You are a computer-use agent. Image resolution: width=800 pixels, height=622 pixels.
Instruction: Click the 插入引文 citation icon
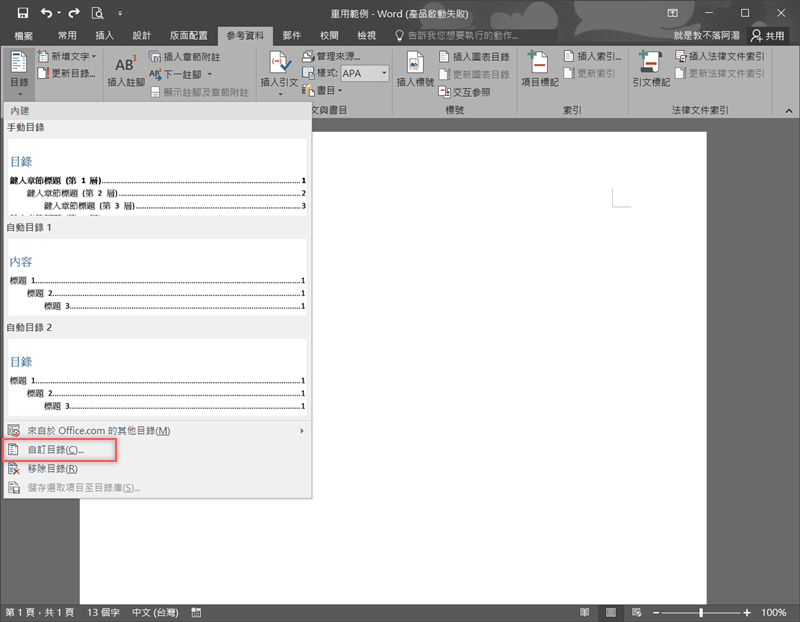[280, 66]
